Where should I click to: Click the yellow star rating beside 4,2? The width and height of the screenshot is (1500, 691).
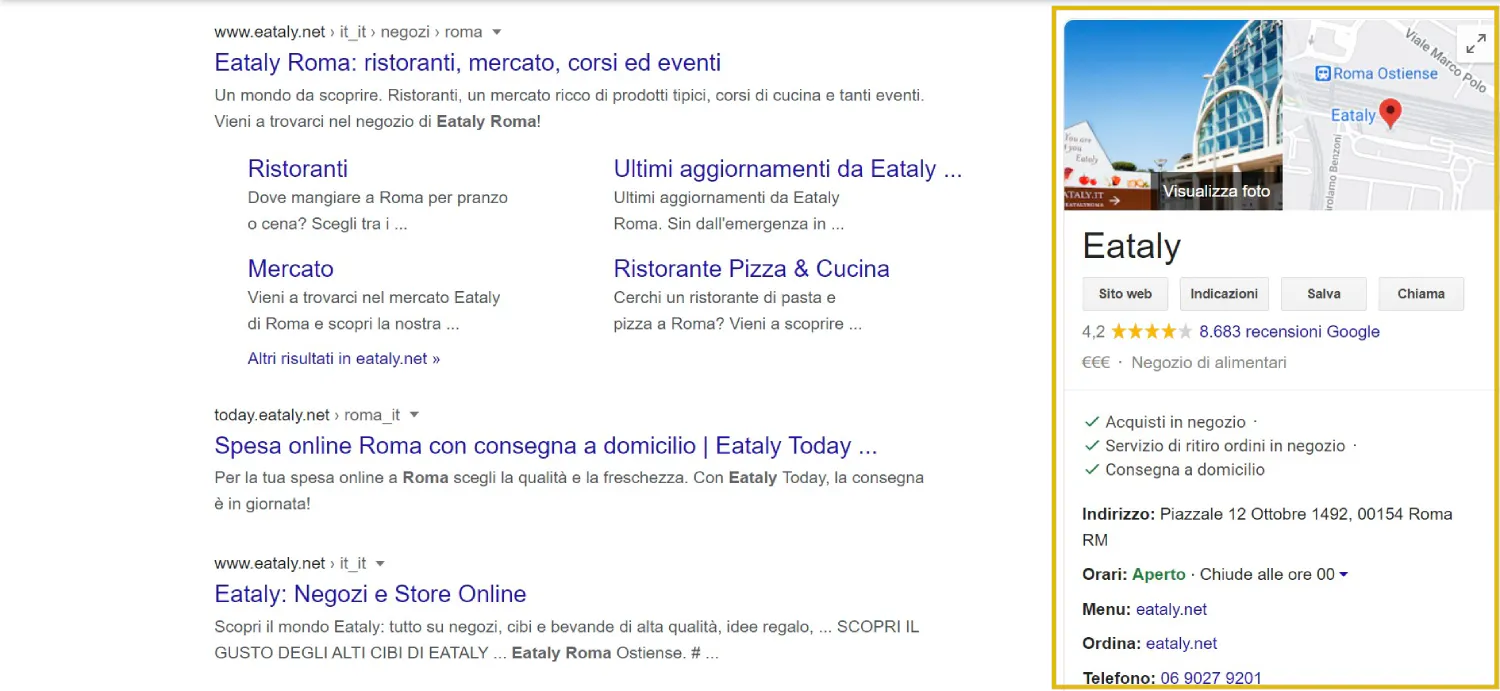click(x=1151, y=331)
